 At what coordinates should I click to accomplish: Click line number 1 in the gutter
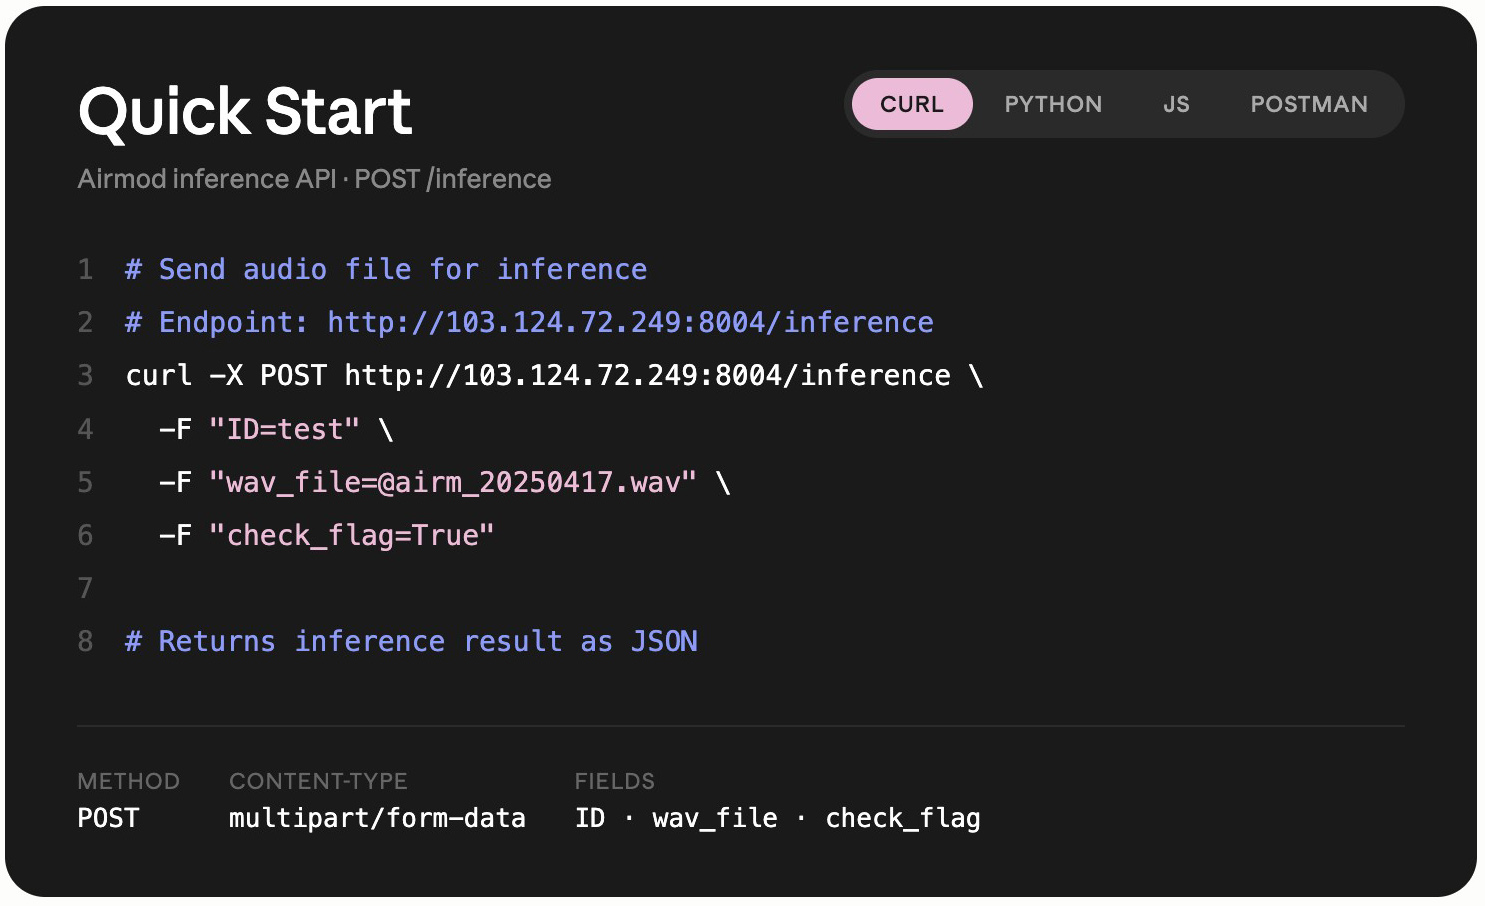pos(85,269)
